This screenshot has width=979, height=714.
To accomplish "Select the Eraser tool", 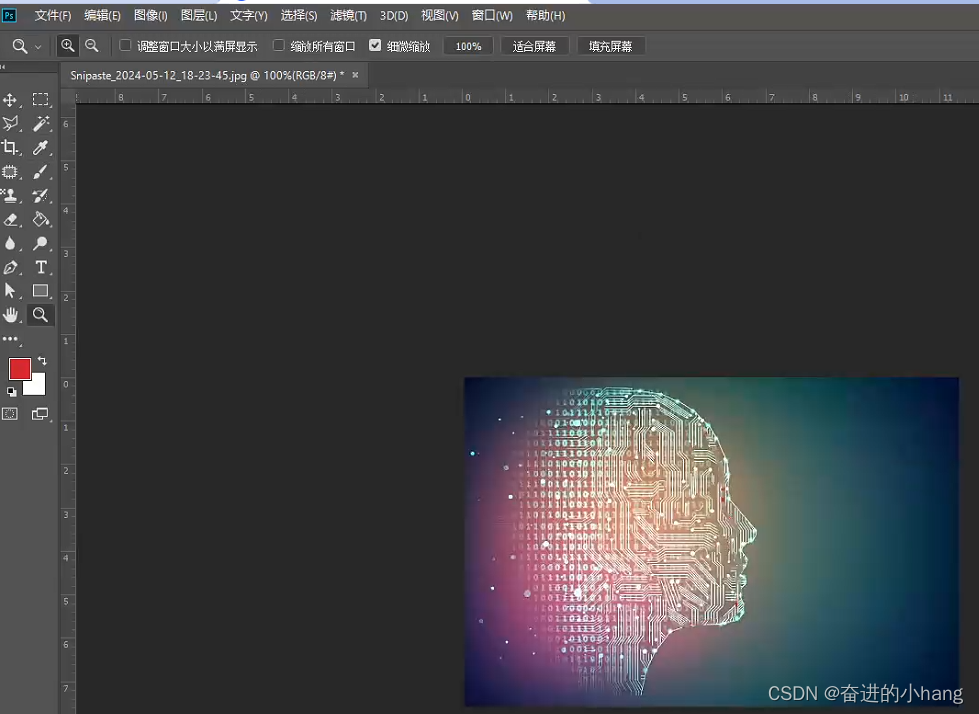I will click(10, 220).
